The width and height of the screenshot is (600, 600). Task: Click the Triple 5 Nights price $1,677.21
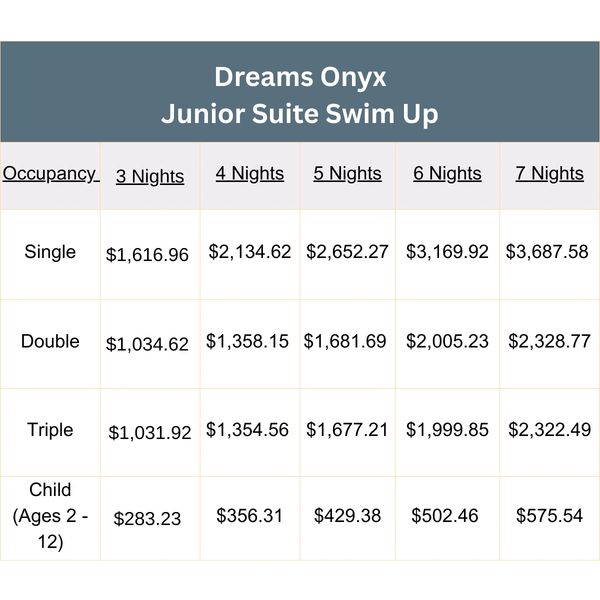tap(346, 430)
